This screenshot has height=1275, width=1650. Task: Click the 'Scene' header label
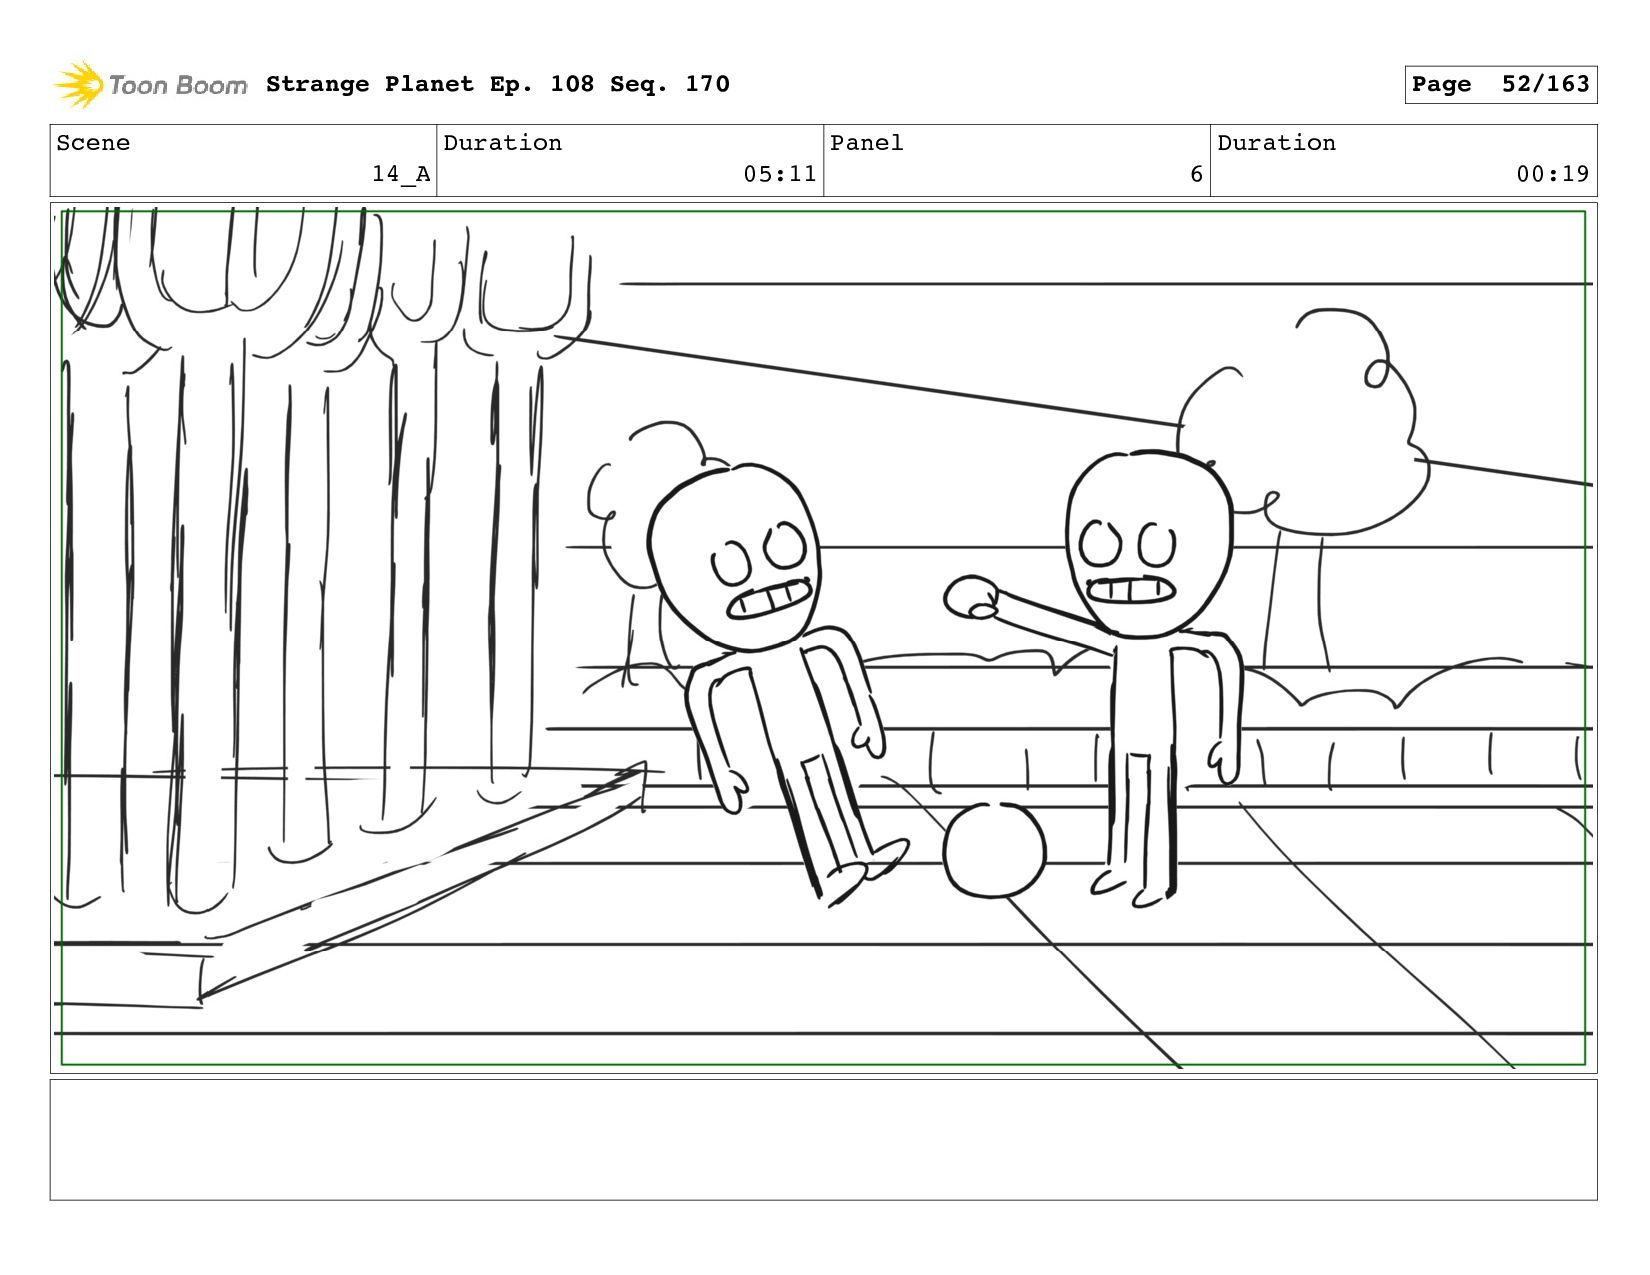[x=93, y=143]
